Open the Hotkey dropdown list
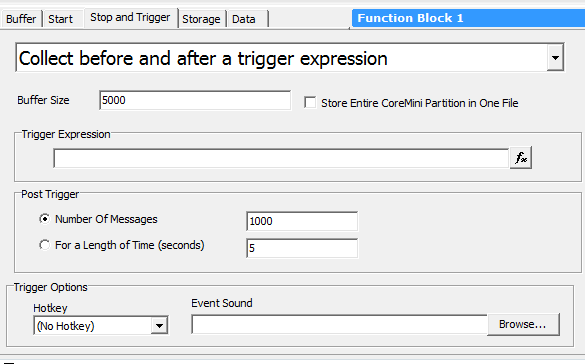This screenshot has width=585, height=364. (159, 326)
